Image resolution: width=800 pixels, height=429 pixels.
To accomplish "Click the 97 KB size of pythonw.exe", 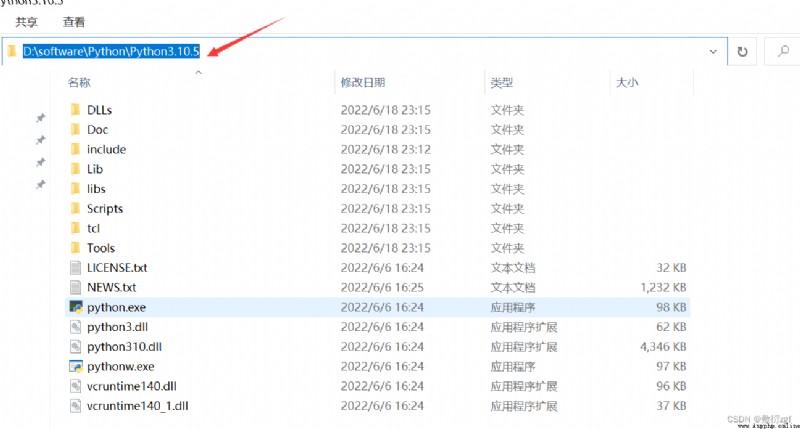I will click(x=671, y=366).
